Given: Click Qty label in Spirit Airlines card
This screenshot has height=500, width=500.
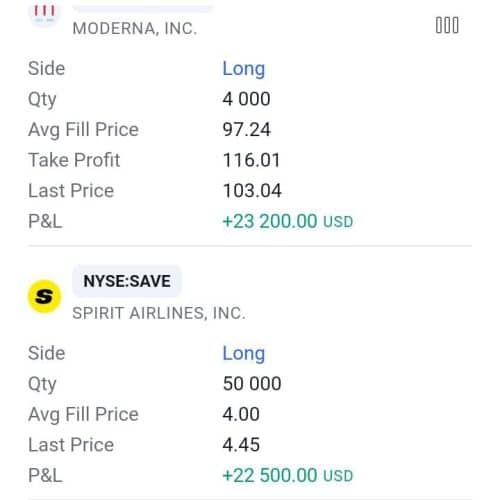Looking at the screenshot, I should [x=42, y=384].
